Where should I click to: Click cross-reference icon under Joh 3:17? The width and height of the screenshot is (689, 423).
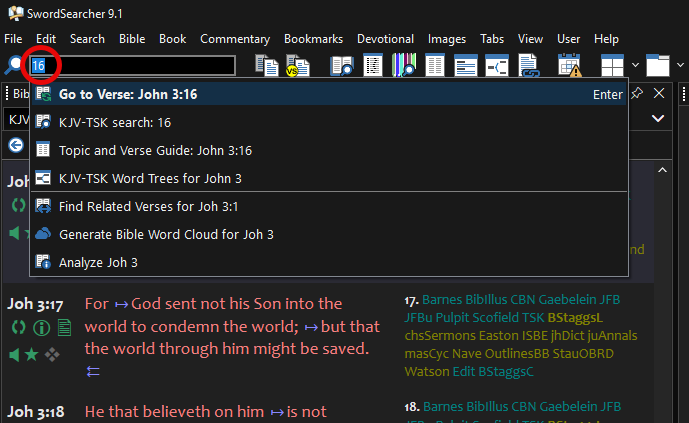[18, 328]
